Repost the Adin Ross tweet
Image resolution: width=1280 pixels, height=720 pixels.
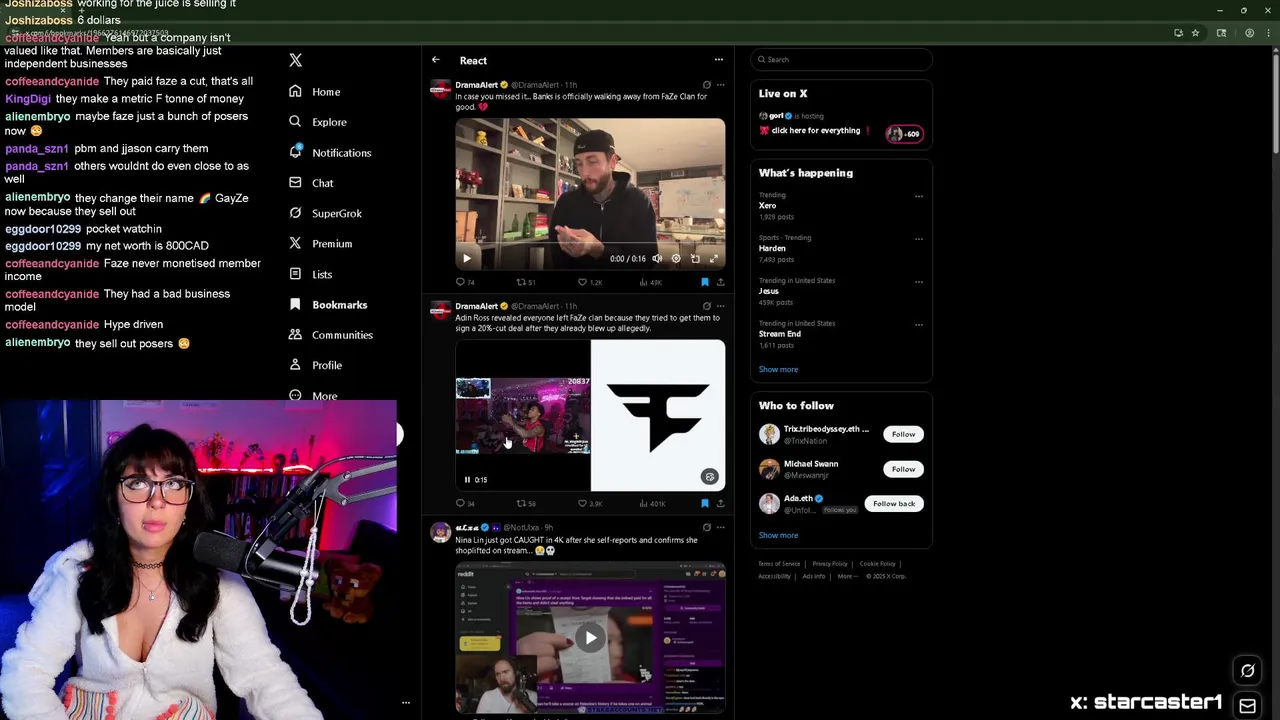coord(520,504)
